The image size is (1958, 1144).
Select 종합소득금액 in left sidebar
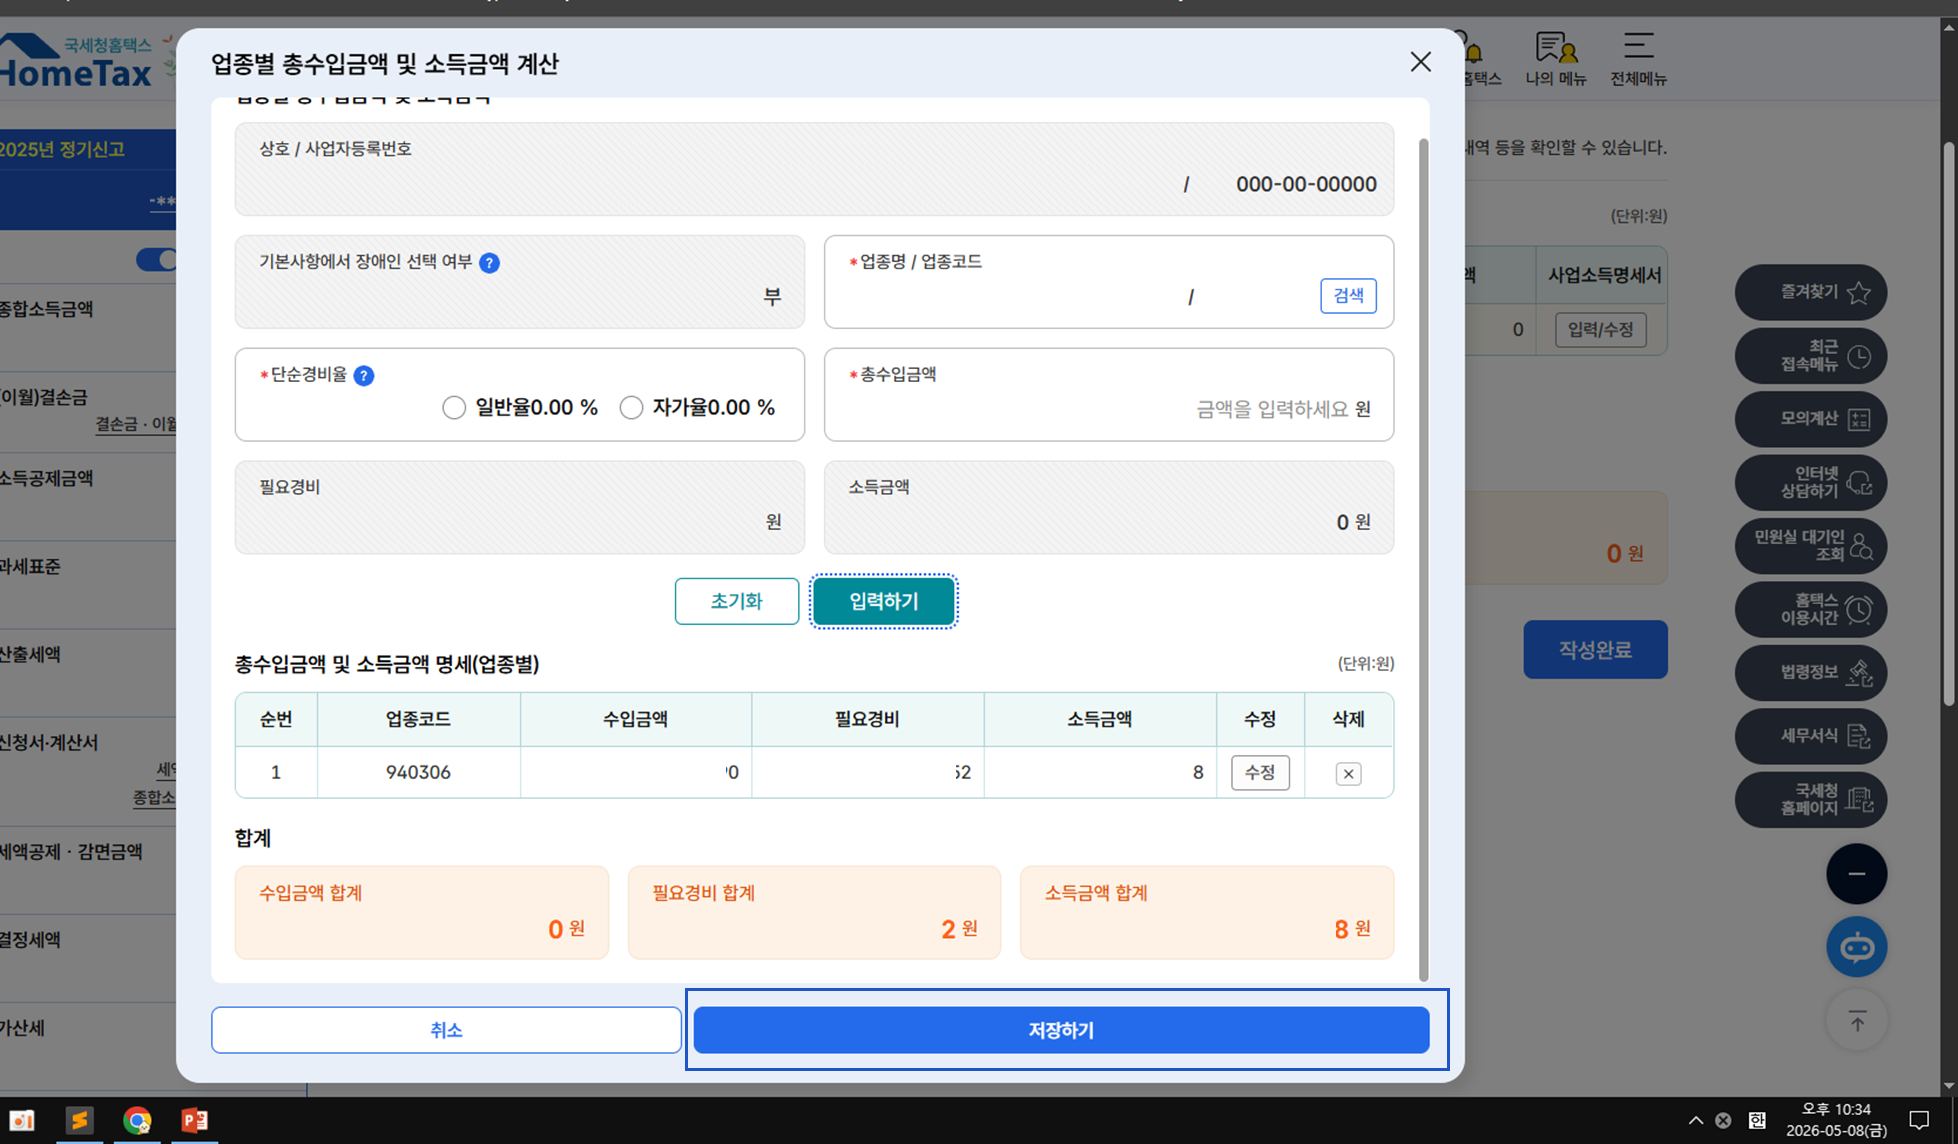point(46,310)
